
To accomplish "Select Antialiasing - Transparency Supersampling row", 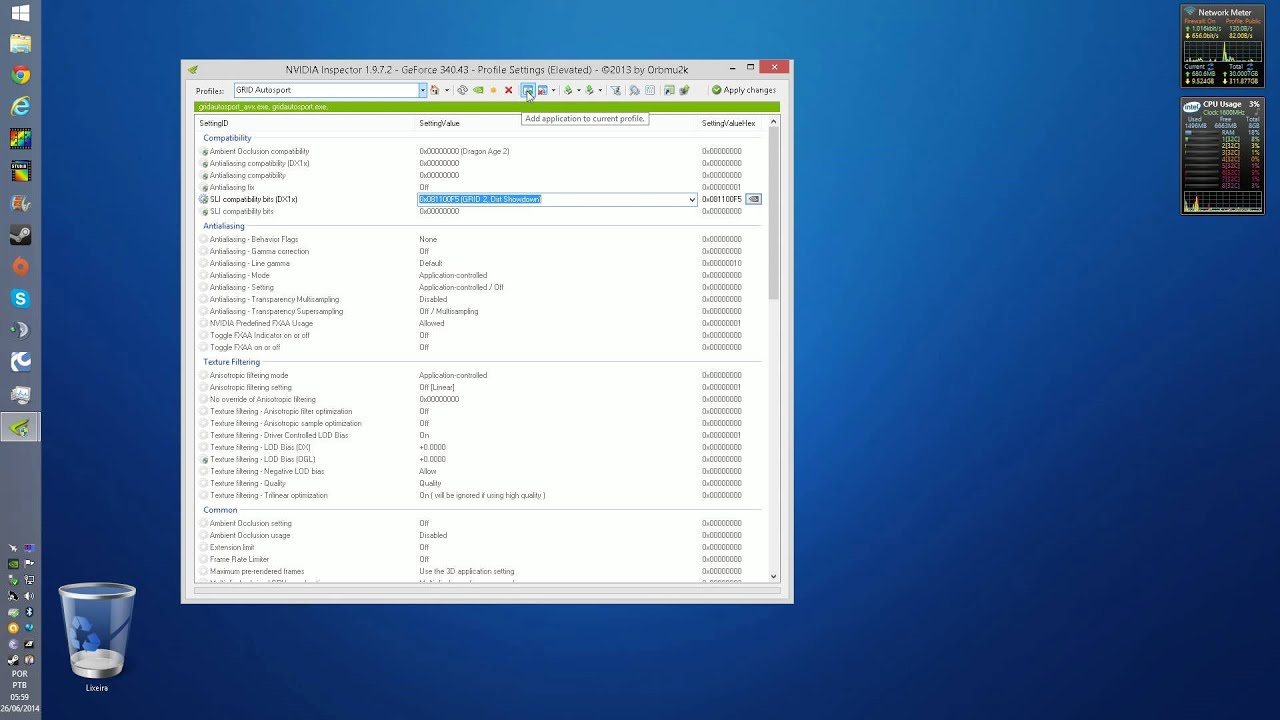I will (481, 311).
